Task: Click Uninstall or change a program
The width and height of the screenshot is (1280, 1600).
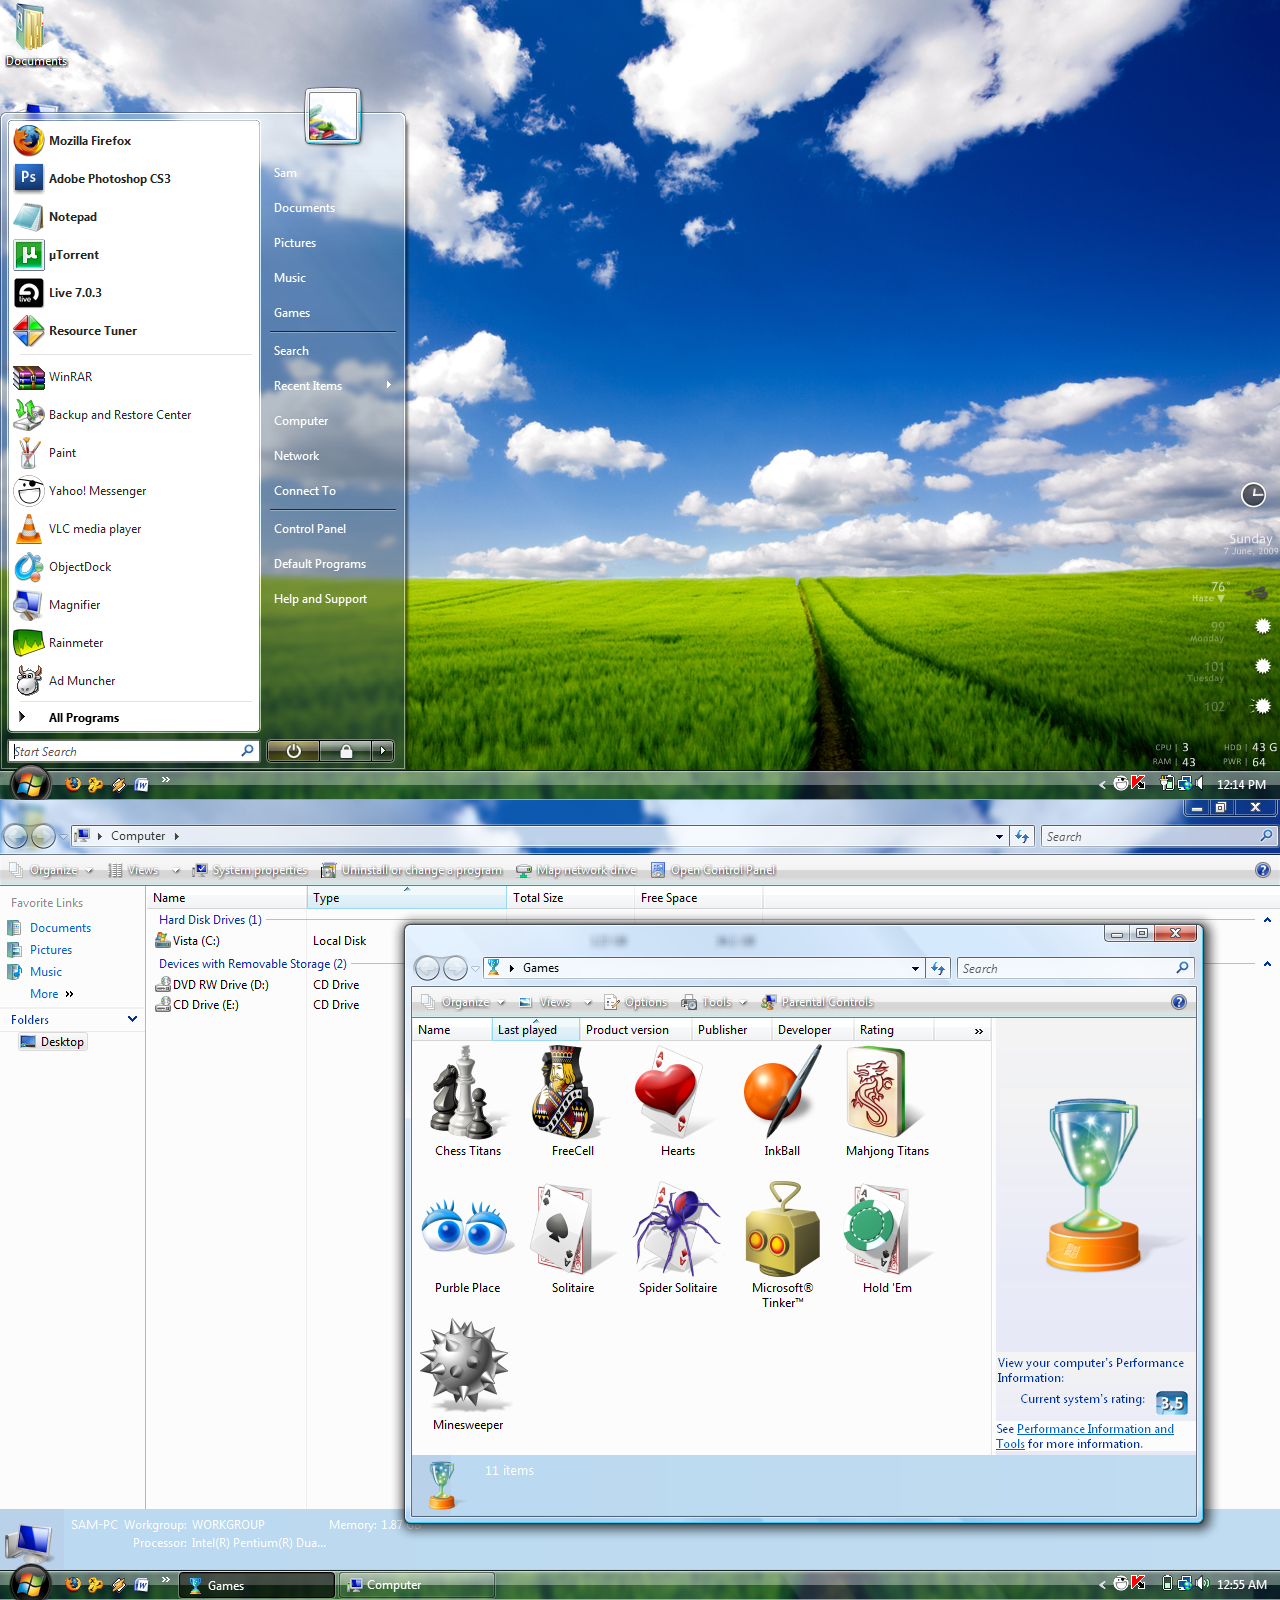Action: pyautogui.click(x=412, y=870)
